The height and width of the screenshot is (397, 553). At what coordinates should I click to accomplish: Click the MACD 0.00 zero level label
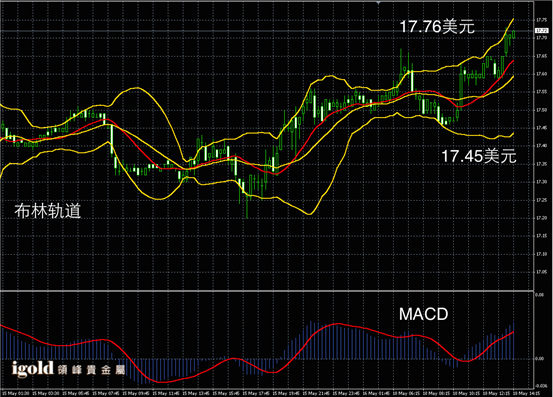coord(540,359)
